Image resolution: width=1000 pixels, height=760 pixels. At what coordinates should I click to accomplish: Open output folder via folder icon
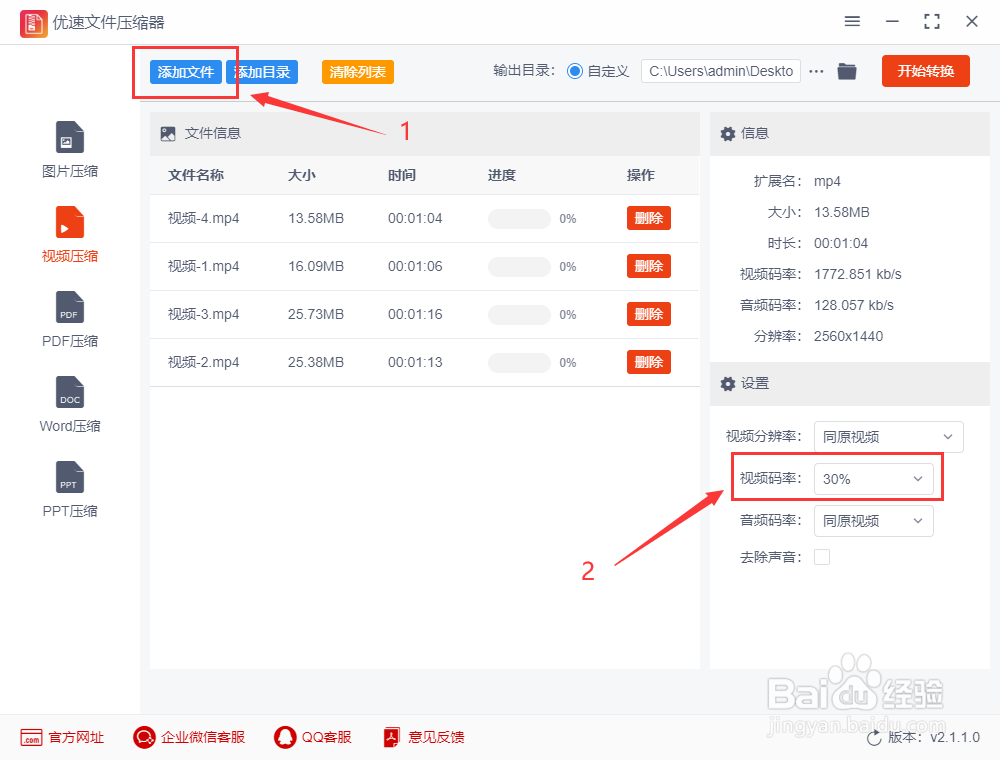(x=847, y=71)
